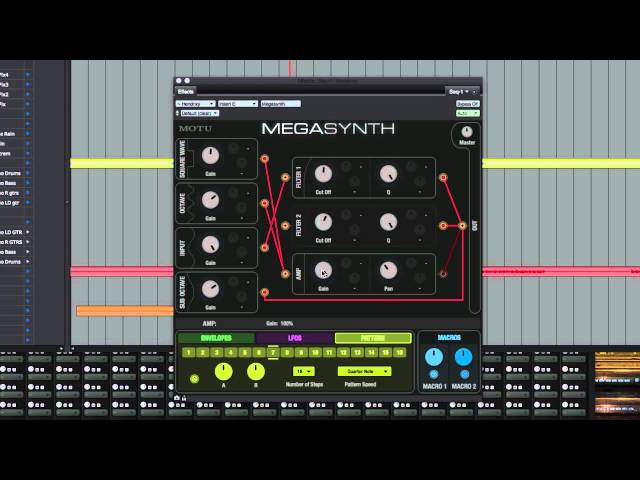Viewport: 640px width, 480px height.
Task: Click the Square Wave Gain knob
Action: click(211, 156)
